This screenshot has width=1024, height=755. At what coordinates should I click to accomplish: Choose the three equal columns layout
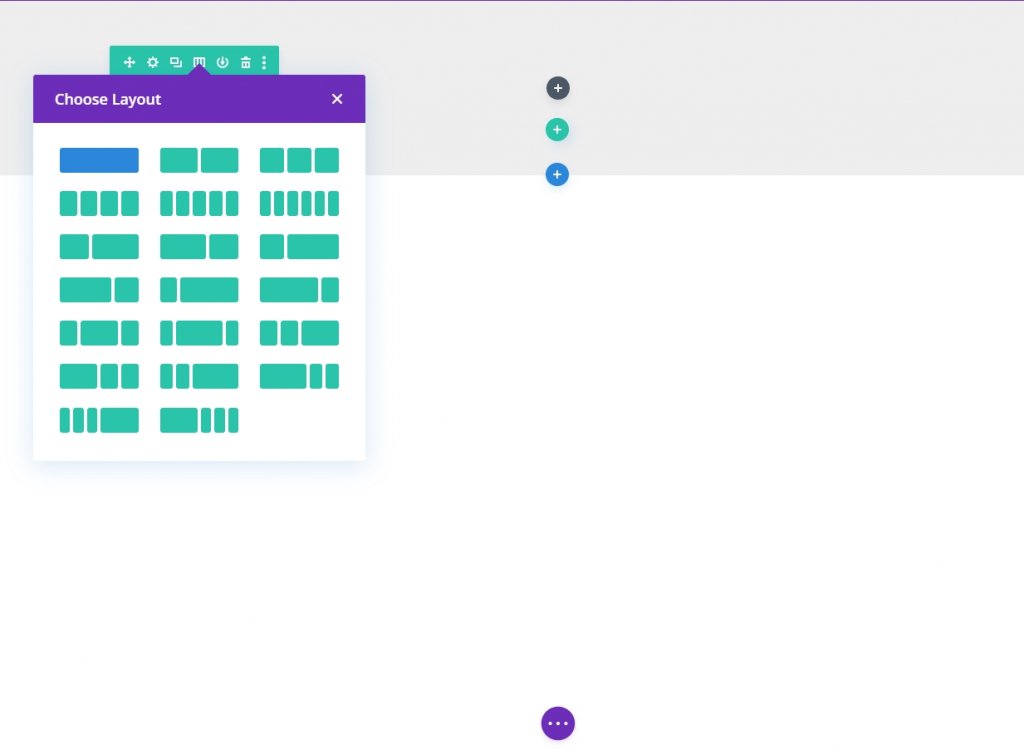(x=299, y=160)
